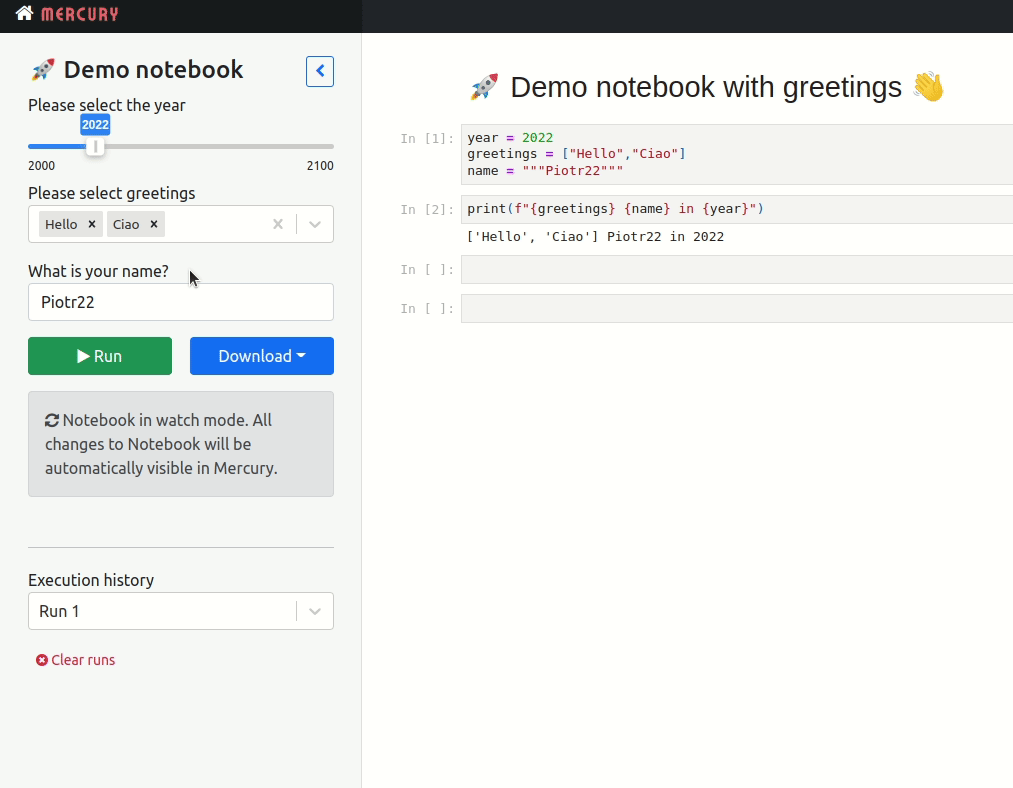Click the output text 'Piotr22 in 2022'
The width and height of the screenshot is (1013, 788).
(x=665, y=236)
